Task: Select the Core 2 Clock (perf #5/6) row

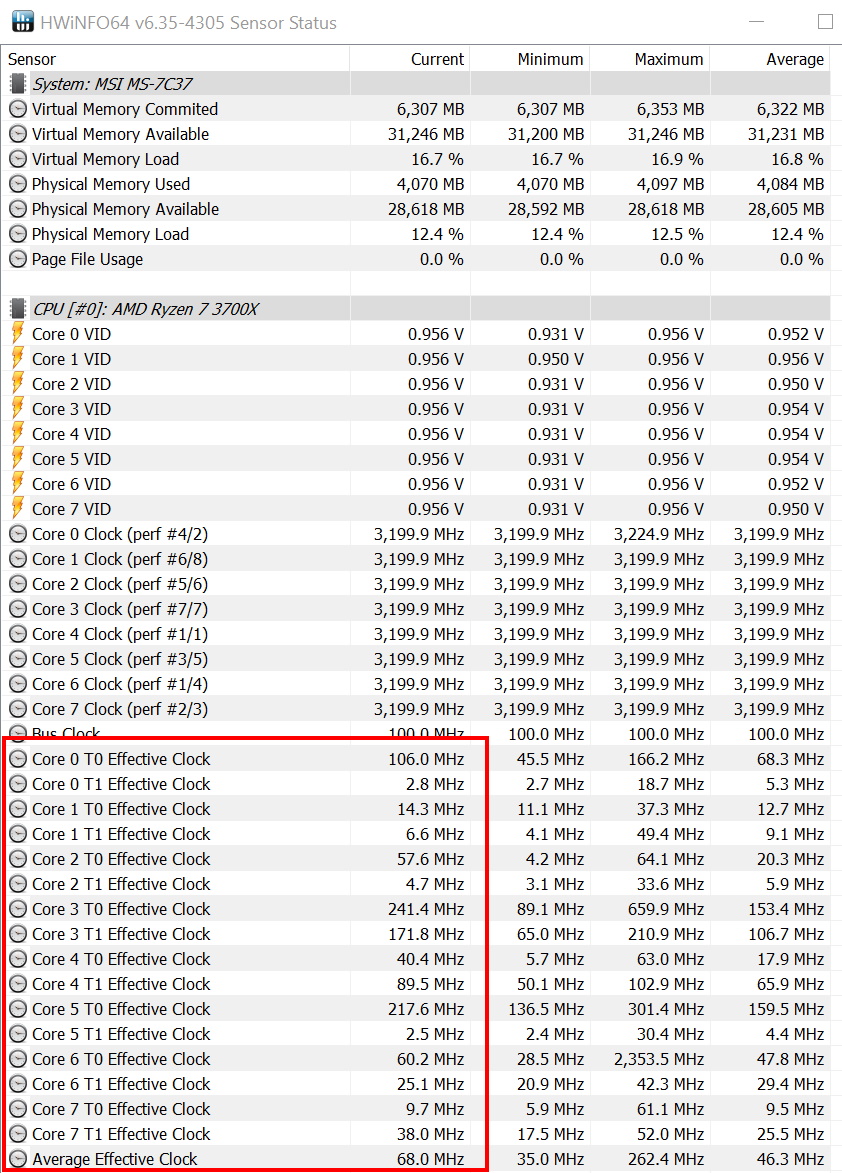Action: pyautogui.click(x=416, y=584)
